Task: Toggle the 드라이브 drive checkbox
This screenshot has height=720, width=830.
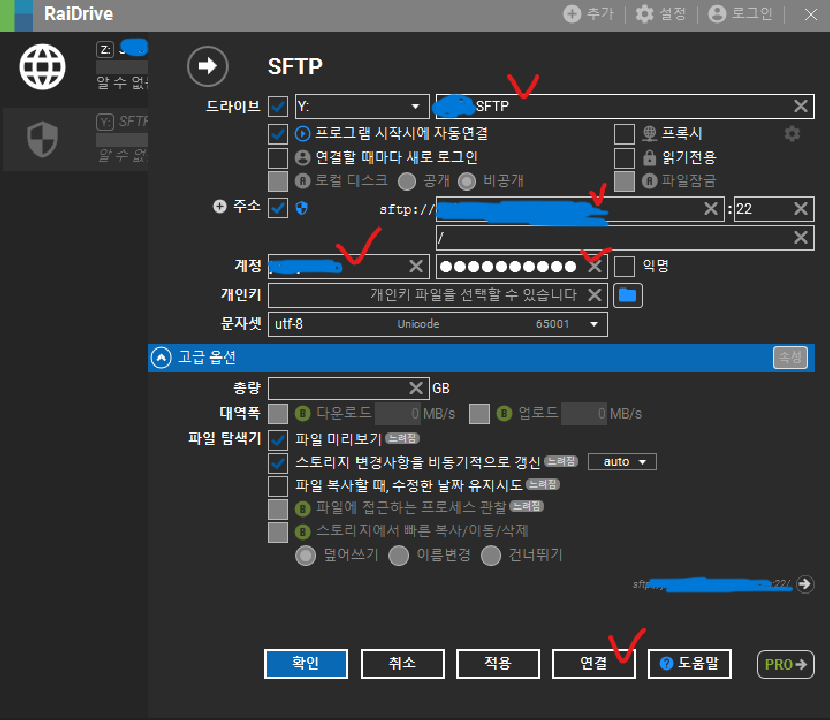Action: (278, 106)
